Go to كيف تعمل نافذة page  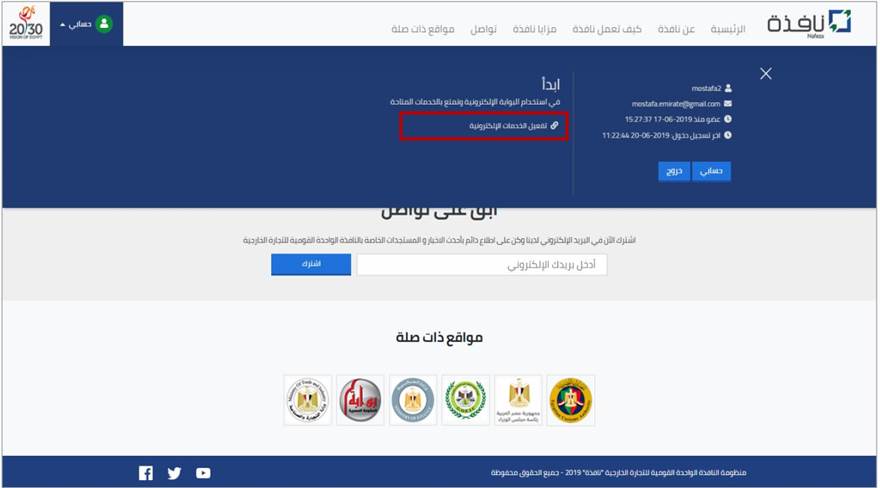pyautogui.click(x=607, y=29)
